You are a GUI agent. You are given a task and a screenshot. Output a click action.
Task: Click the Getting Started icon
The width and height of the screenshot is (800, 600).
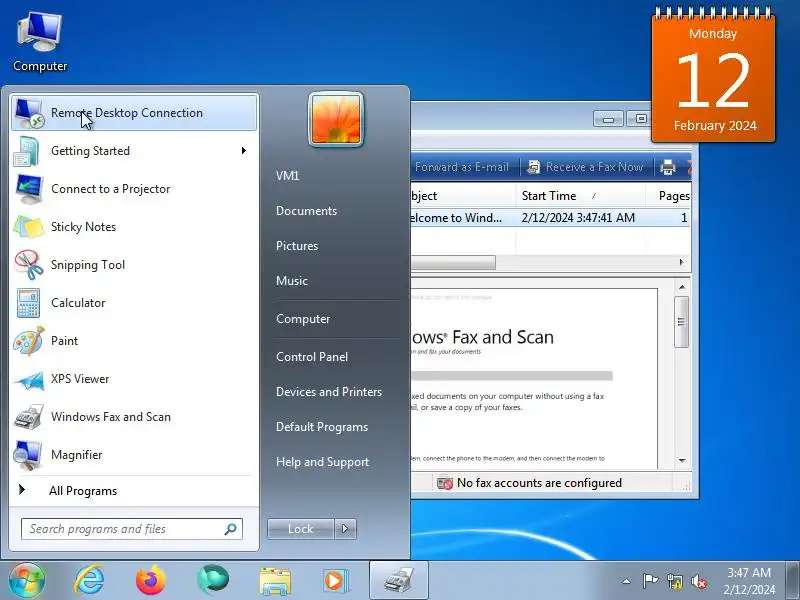(x=28, y=151)
